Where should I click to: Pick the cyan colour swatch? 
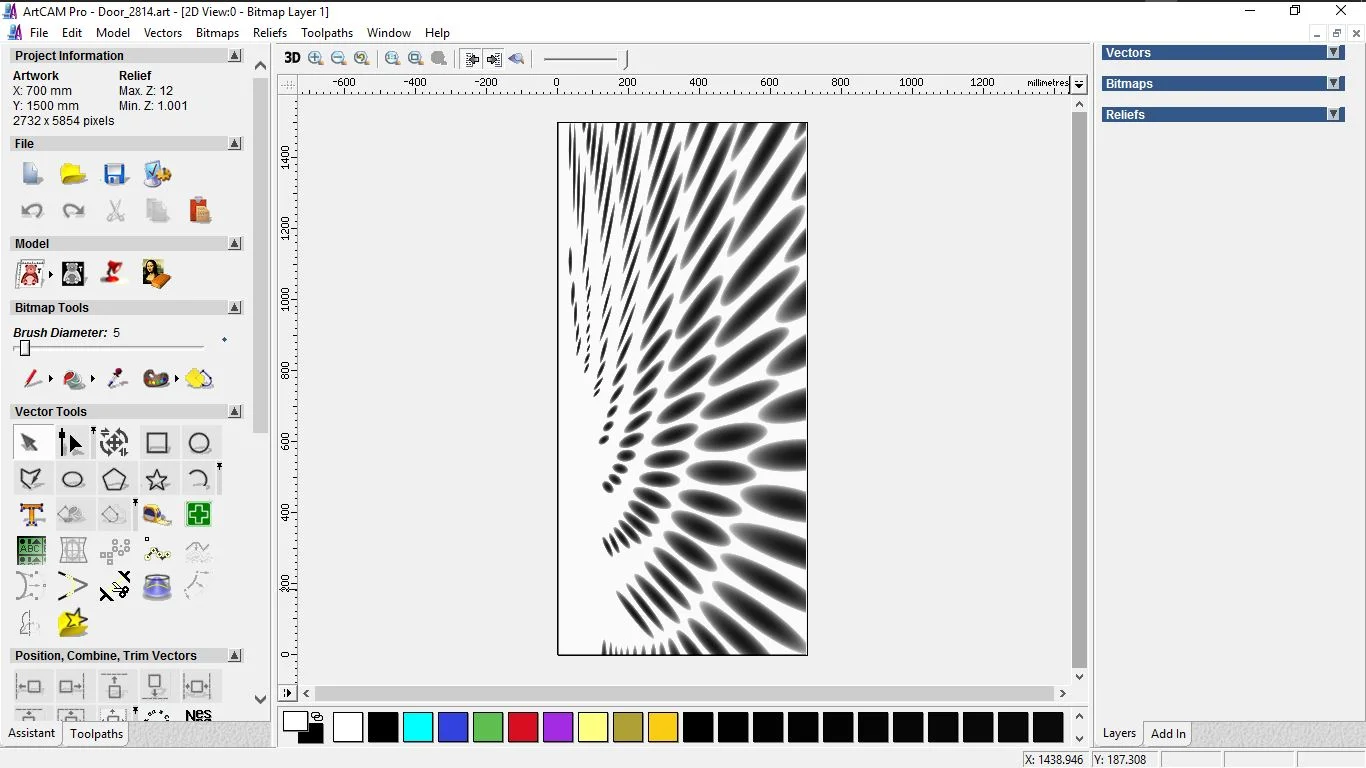[x=418, y=727]
